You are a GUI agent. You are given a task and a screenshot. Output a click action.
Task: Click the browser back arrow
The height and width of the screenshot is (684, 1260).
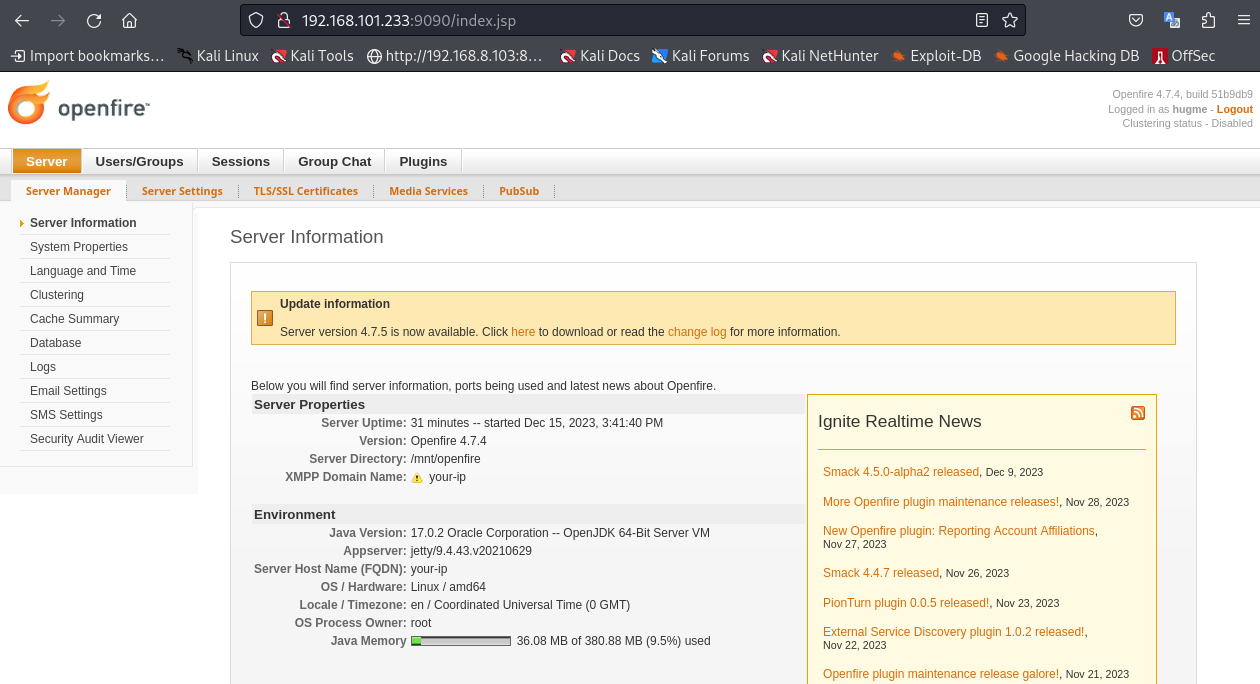pyautogui.click(x=22, y=20)
